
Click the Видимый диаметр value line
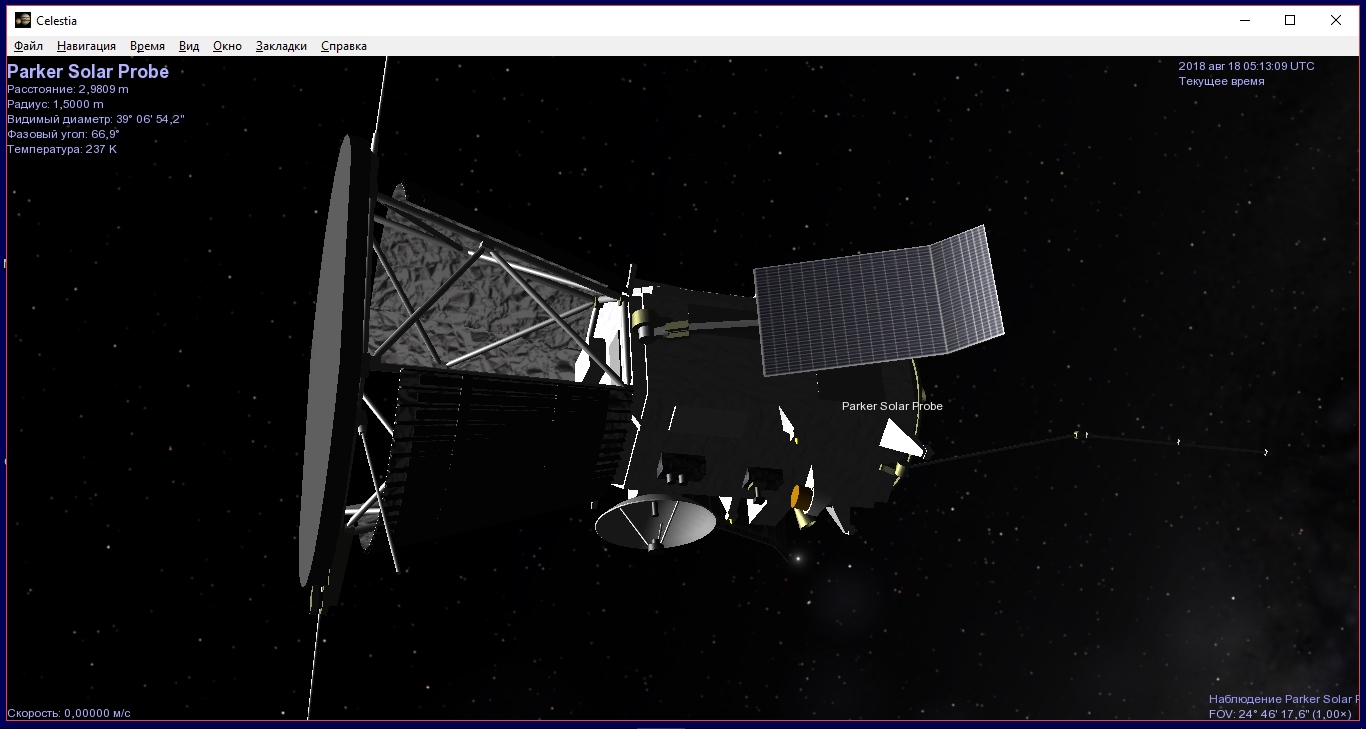tap(96, 119)
